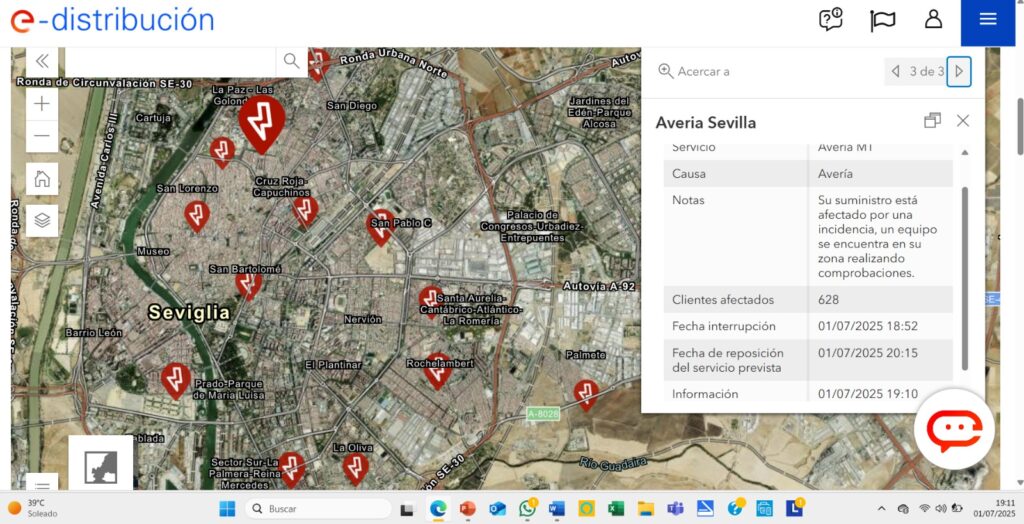Viewport: 1024px width, 524px height.
Task: Click the 'Averia Sevilla' popup title
Action: (705, 123)
